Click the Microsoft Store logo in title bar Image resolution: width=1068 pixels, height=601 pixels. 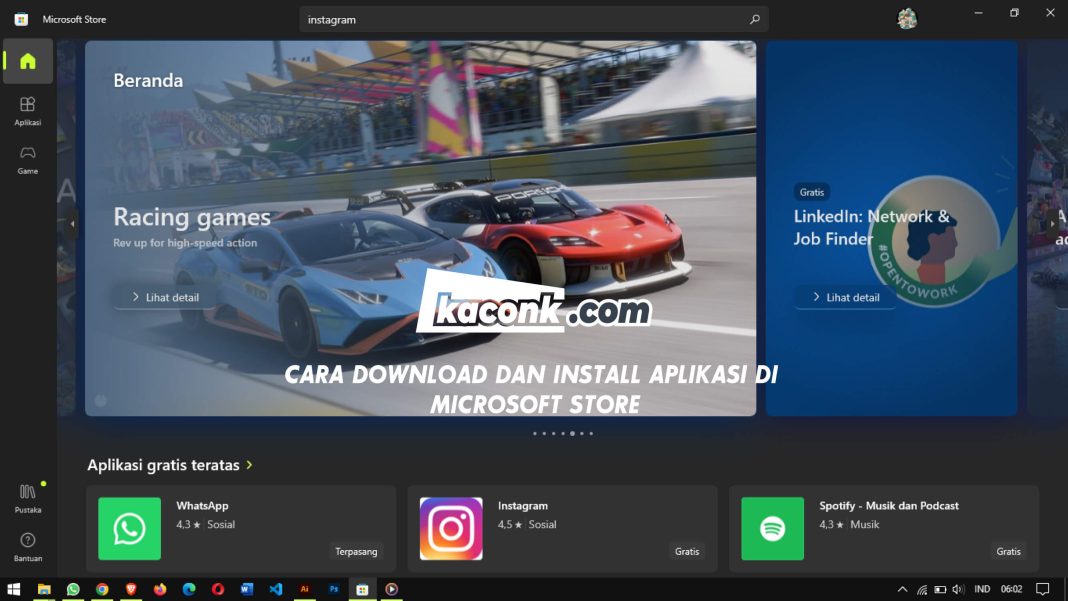[x=21, y=19]
